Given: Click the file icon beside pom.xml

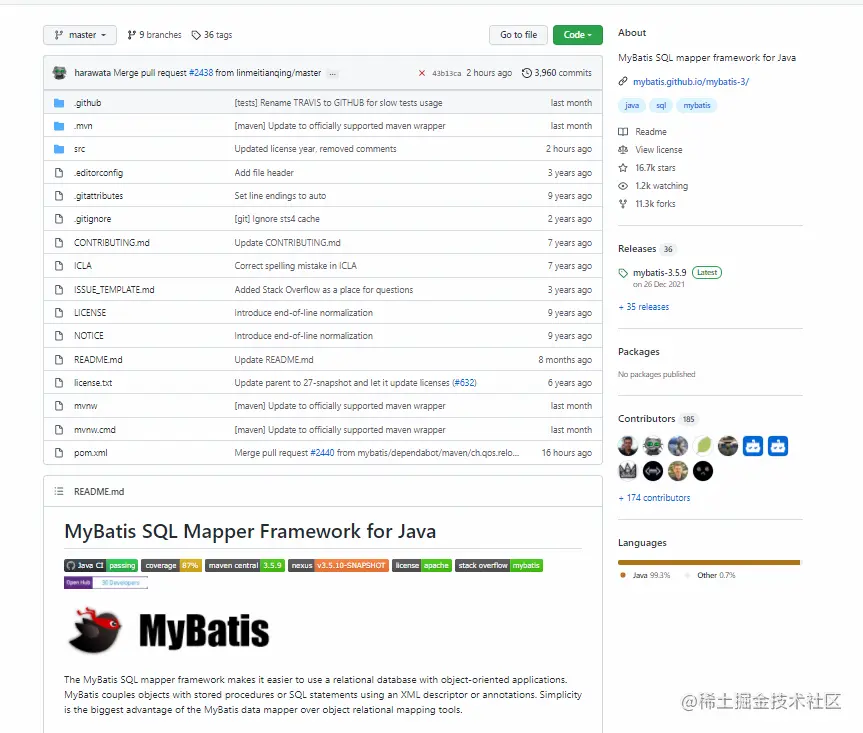Looking at the screenshot, I should pyautogui.click(x=59, y=453).
